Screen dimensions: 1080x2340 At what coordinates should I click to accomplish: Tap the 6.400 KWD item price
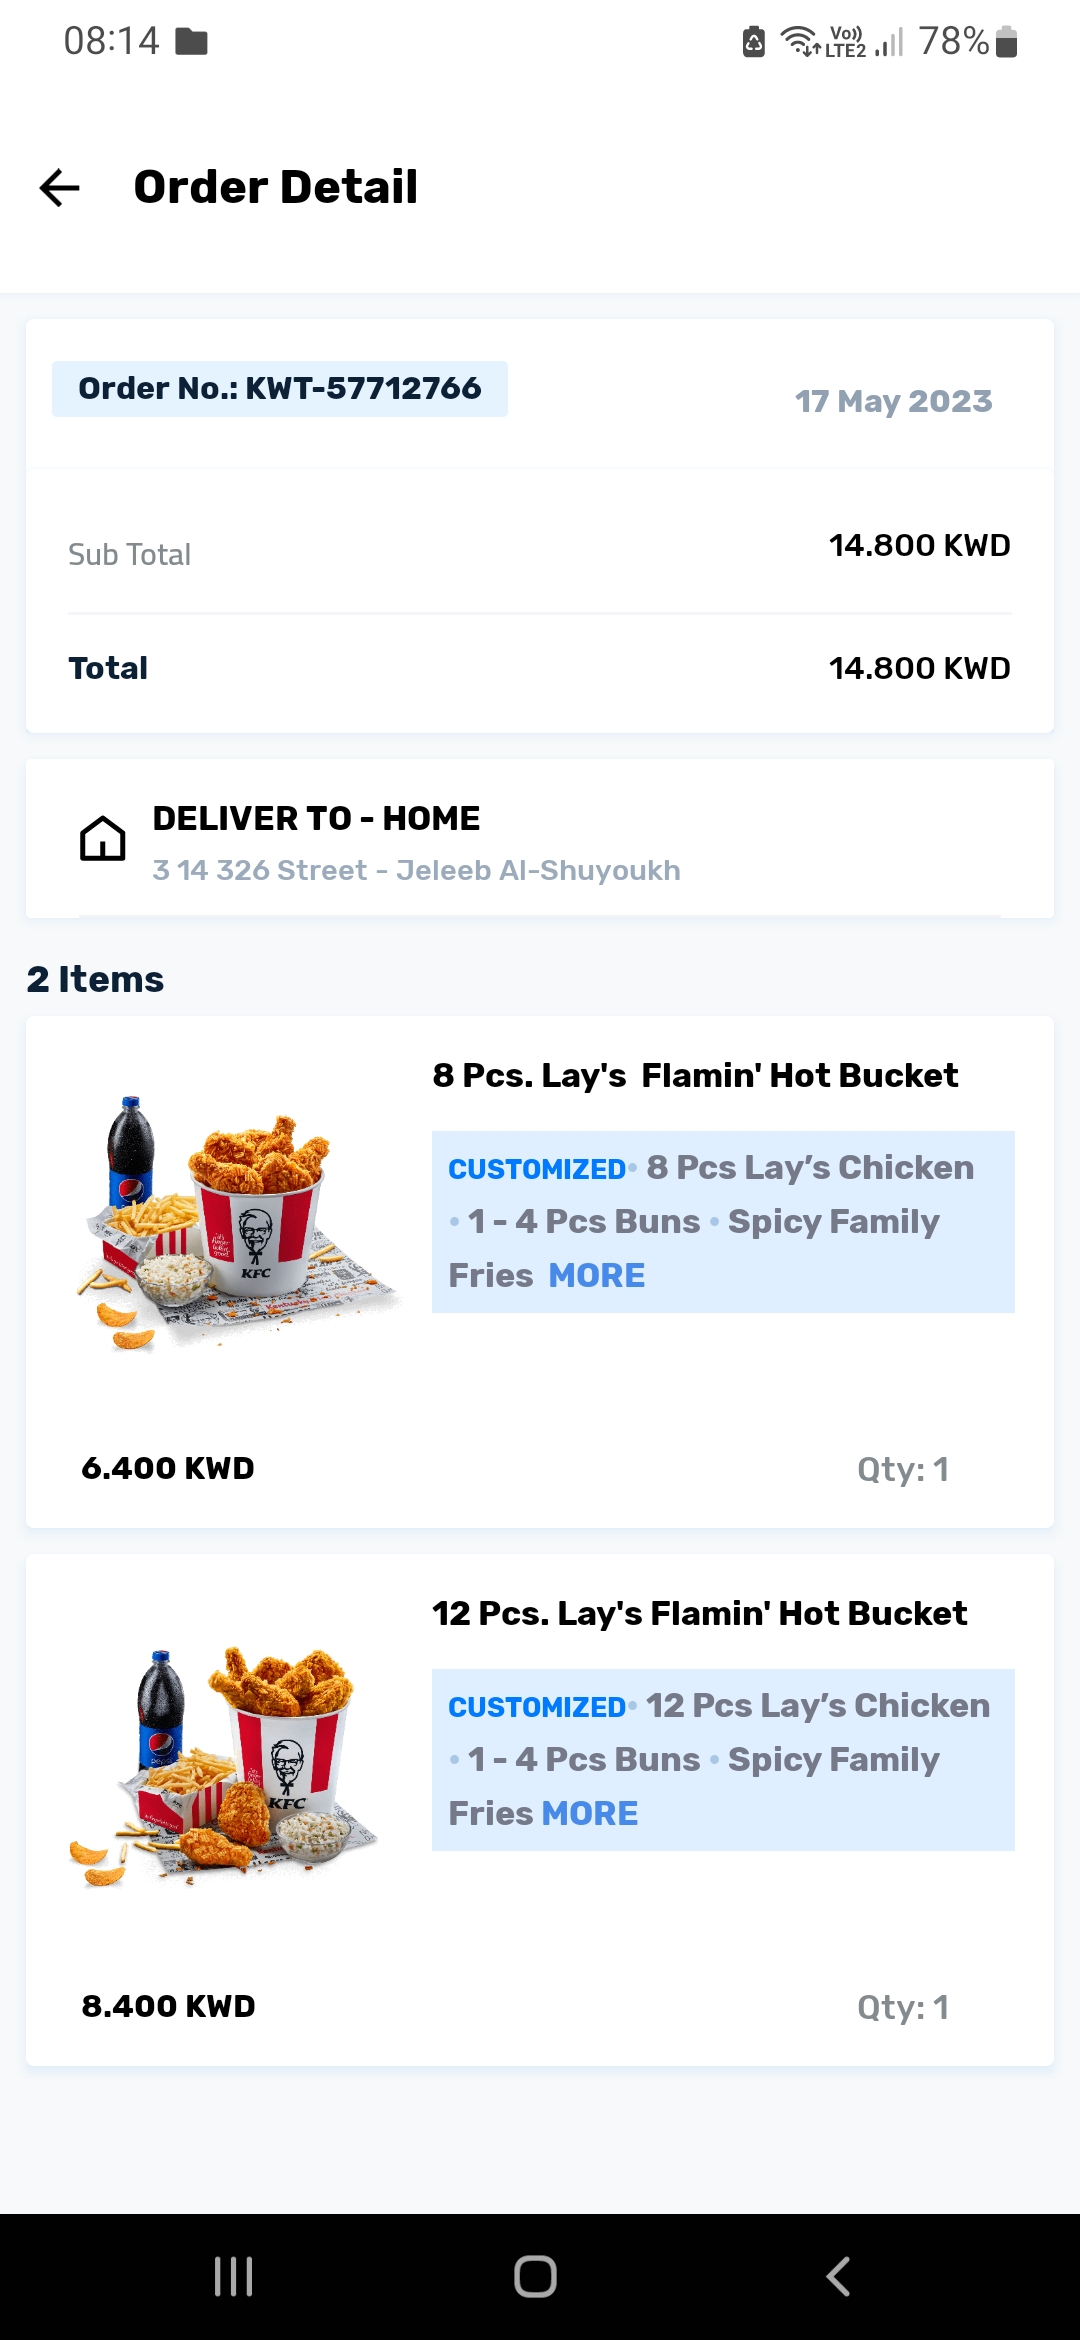[x=168, y=1468]
